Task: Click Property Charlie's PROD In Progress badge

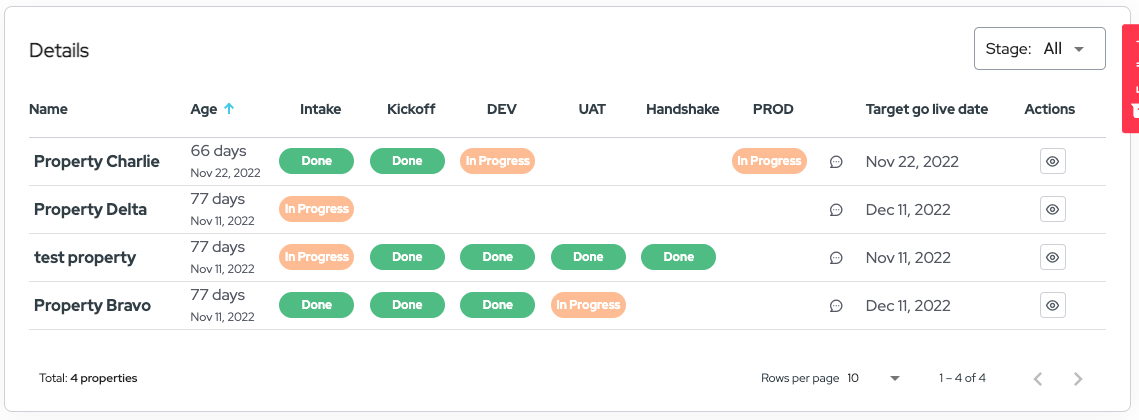Action: point(769,161)
